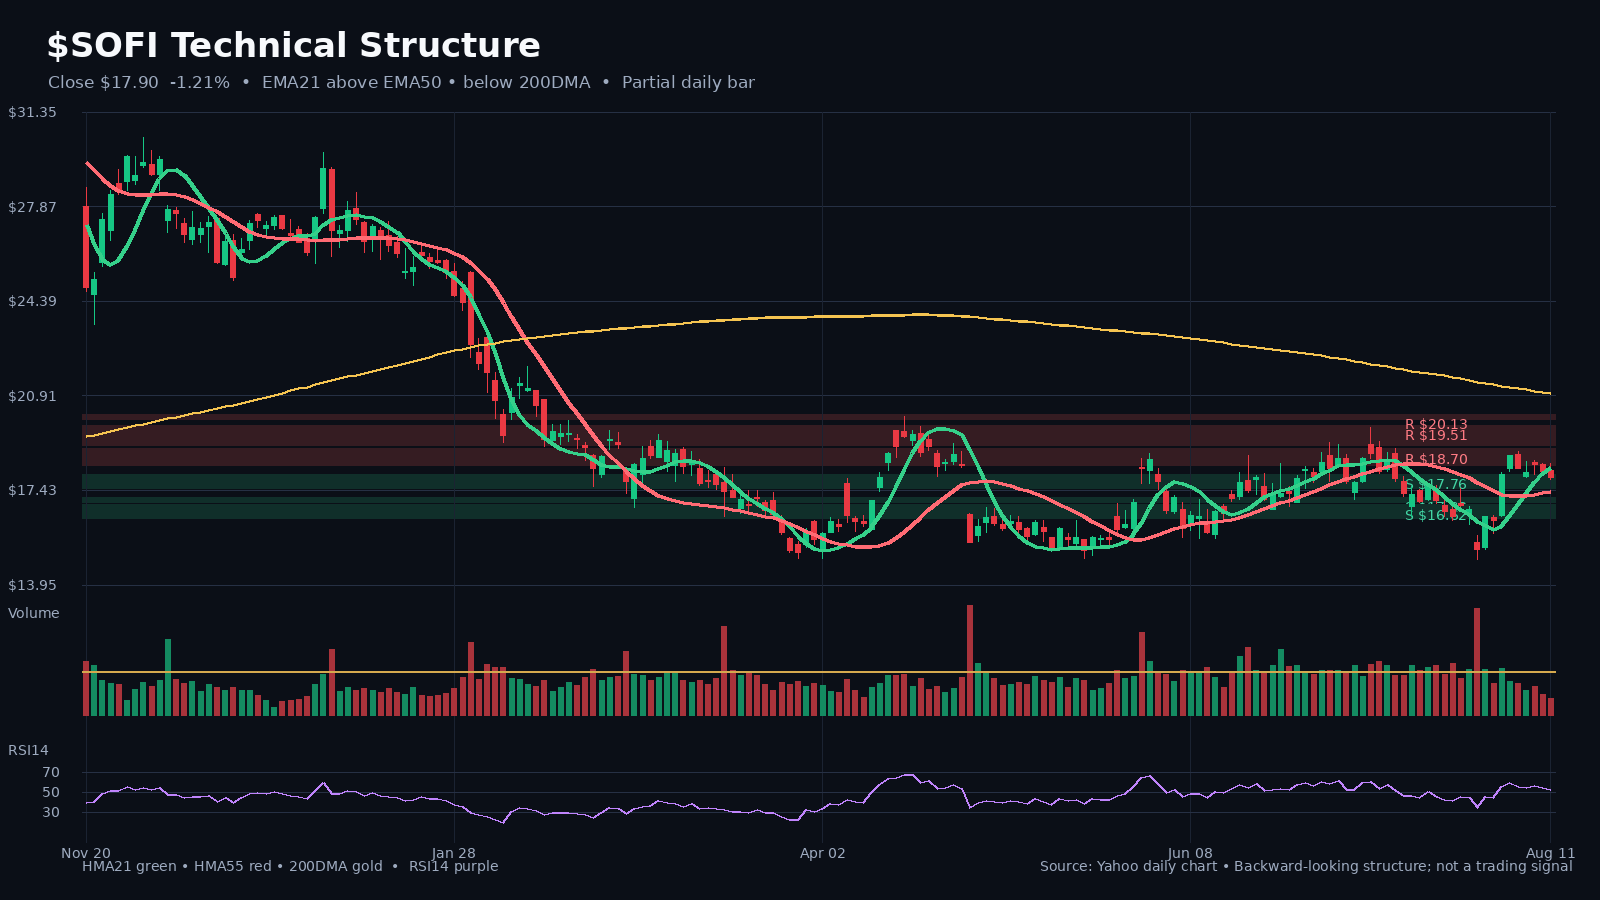Click the "Backward-looking structure; not a trading signal" disclaimer
The image size is (1600, 900).
tap(1403, 866)
